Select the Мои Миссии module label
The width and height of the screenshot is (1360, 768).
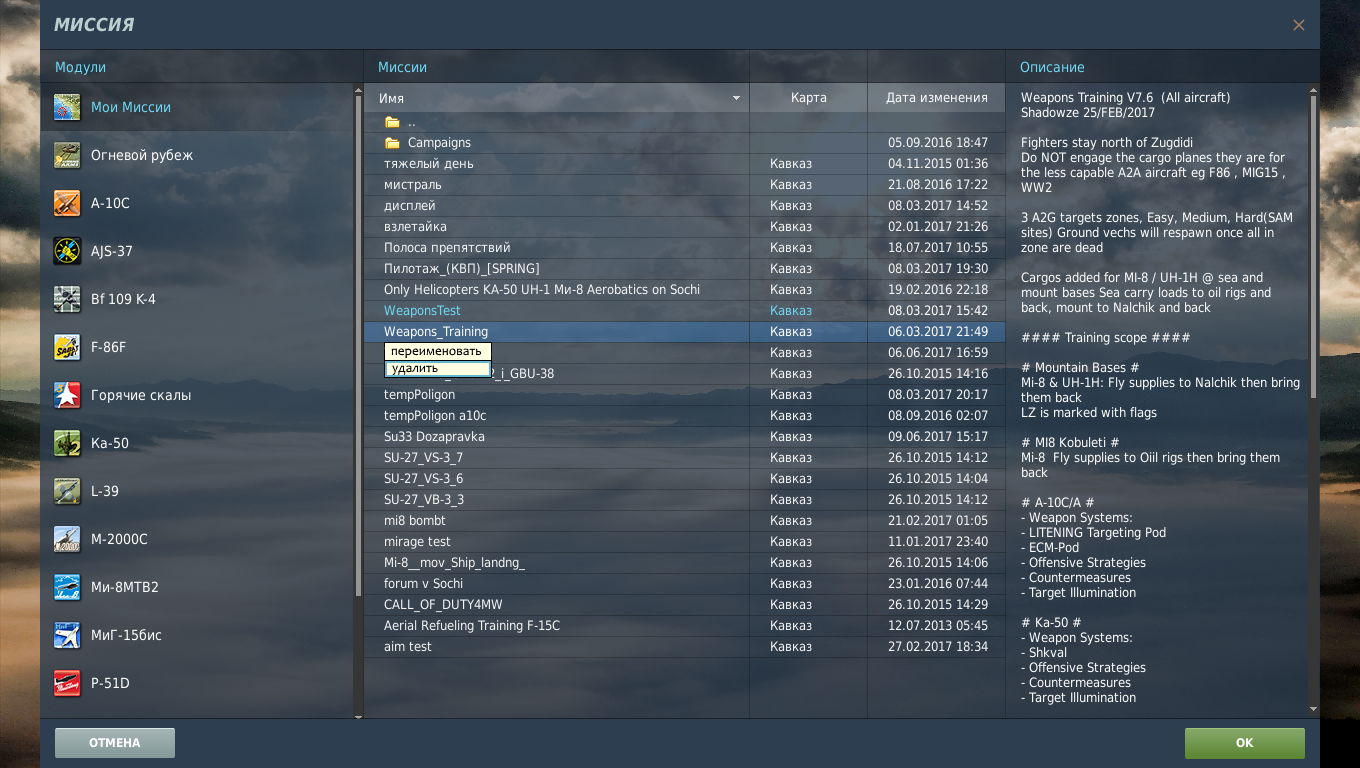click(x=131, y=107)
